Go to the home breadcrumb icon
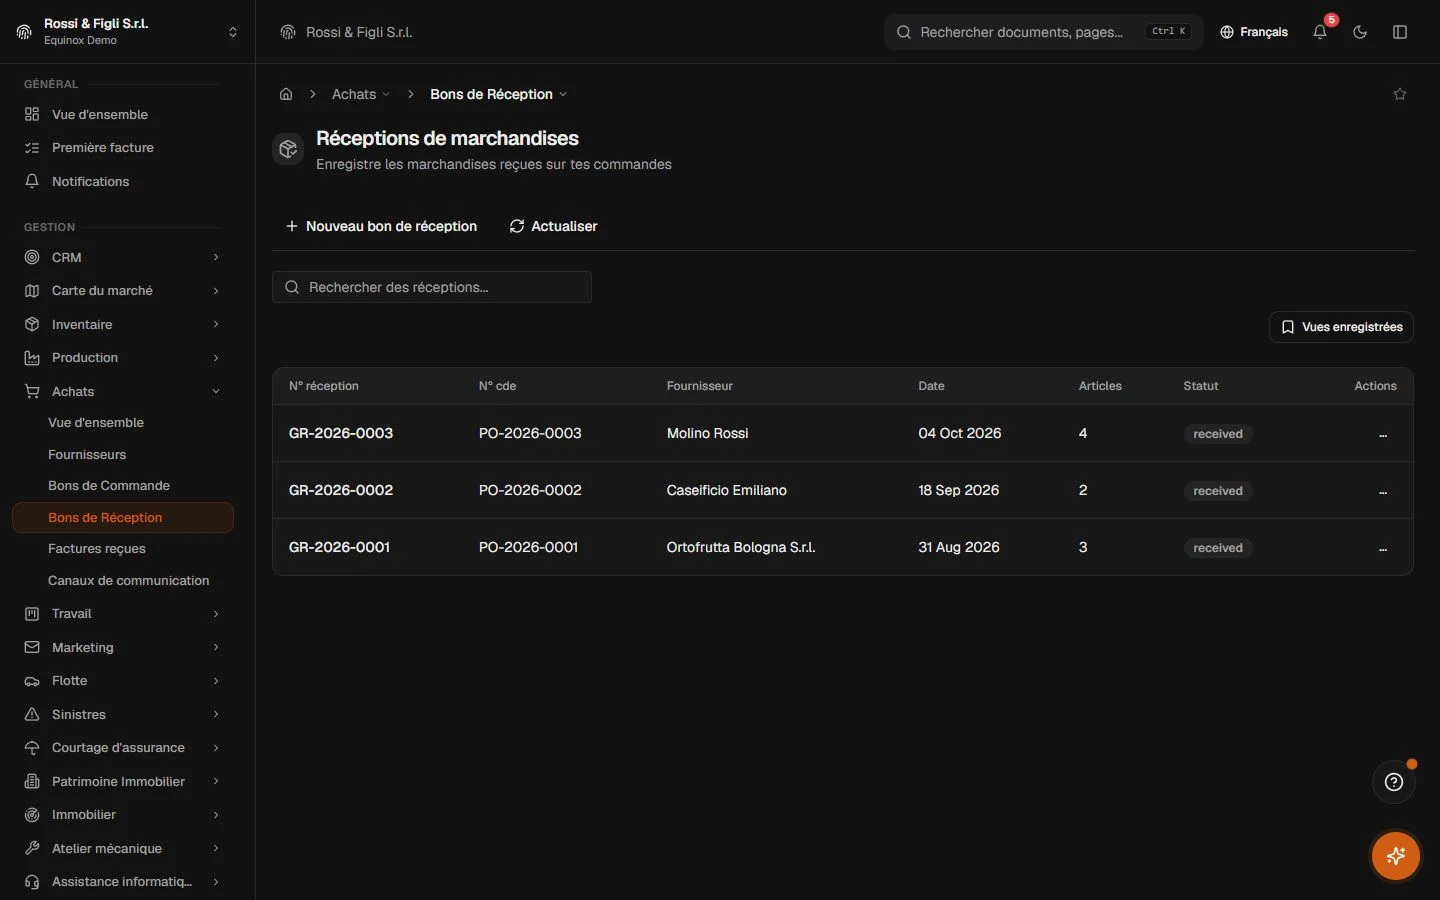Image resolution: width=1440 pixels, height=900 pixels. 286,94
